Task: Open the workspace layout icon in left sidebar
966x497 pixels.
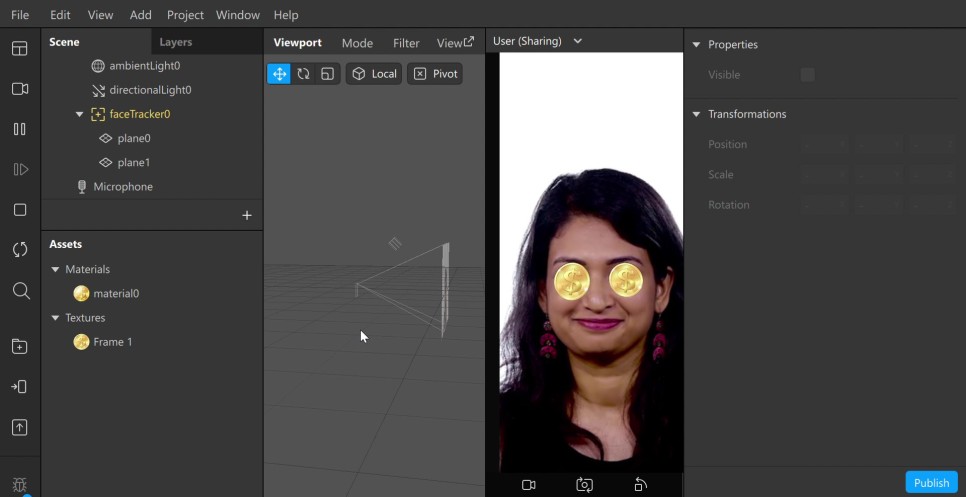Action: pyautogui.click(x=20, y=48)
